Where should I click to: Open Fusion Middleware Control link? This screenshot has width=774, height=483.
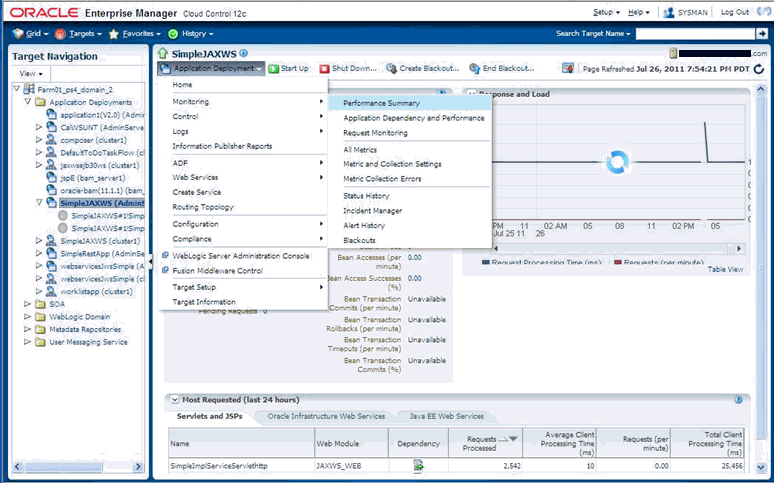(217, 271)
